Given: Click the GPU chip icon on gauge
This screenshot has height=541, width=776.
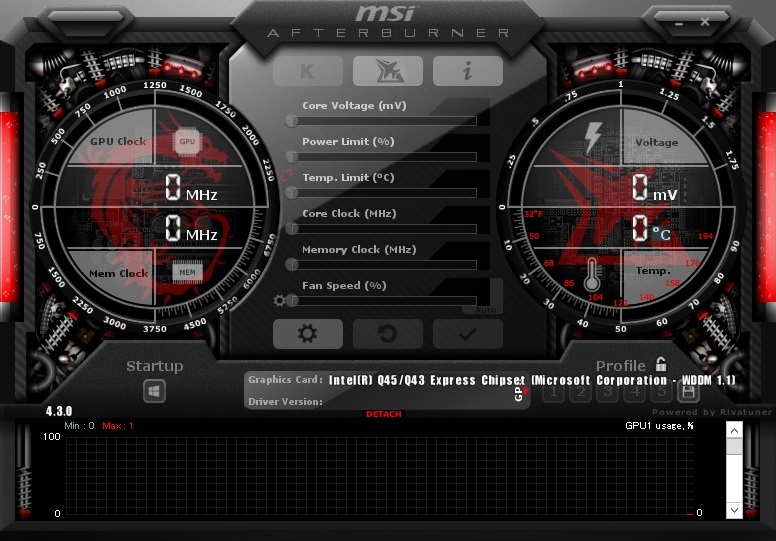Looking at the screenshot, I should (187, 142).
